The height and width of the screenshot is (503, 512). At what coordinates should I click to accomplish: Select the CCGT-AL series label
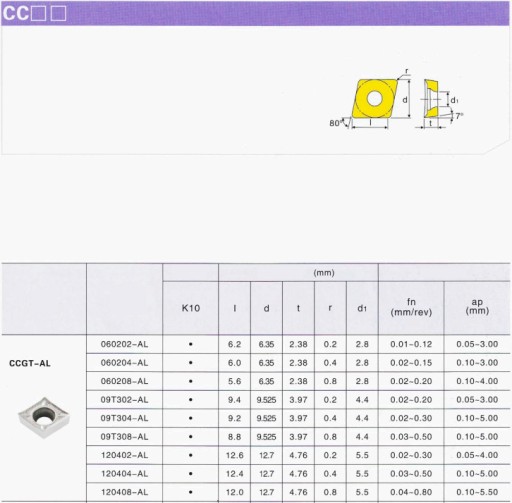[30, 363]
